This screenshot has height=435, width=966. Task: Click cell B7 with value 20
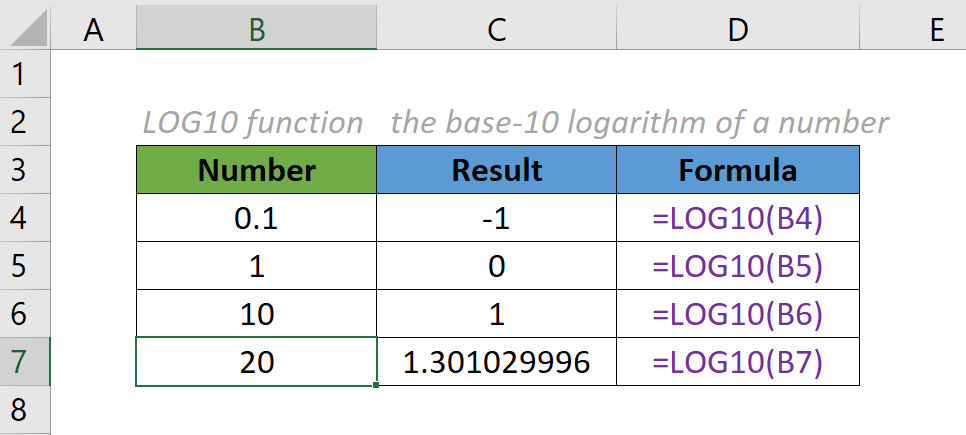pos(256,362)
